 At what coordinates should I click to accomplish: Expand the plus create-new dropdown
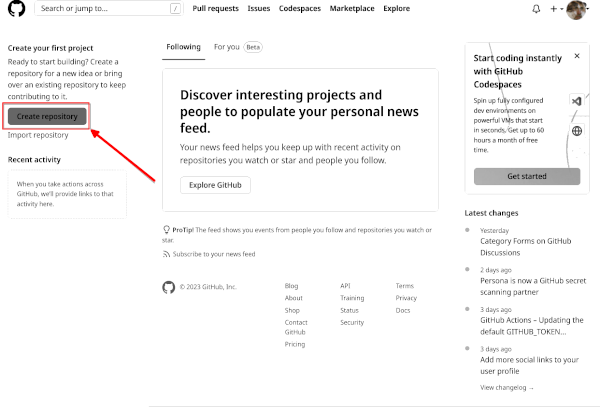555,9
